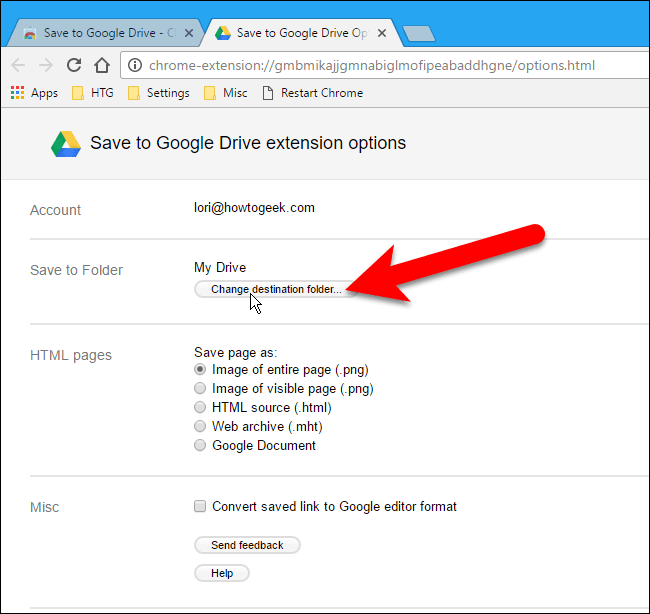
Task: Click the browser back arrow
Action: [18, 66]
